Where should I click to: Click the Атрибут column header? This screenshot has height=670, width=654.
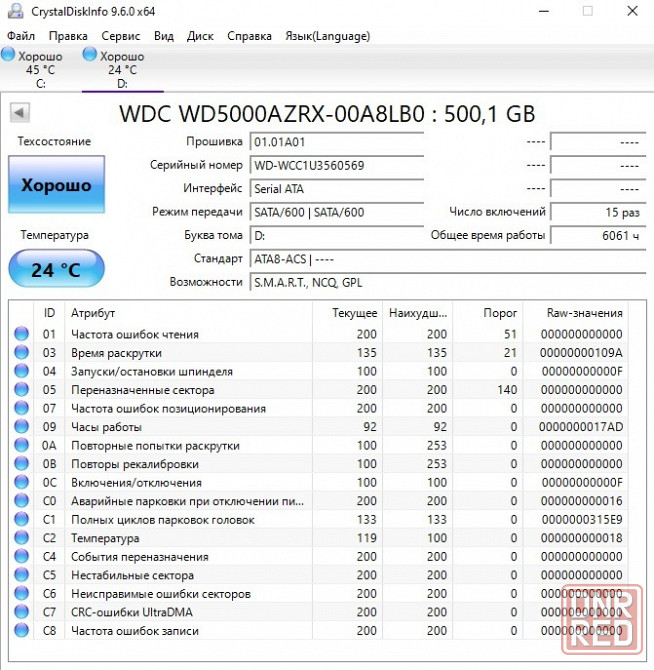[188, 313]
